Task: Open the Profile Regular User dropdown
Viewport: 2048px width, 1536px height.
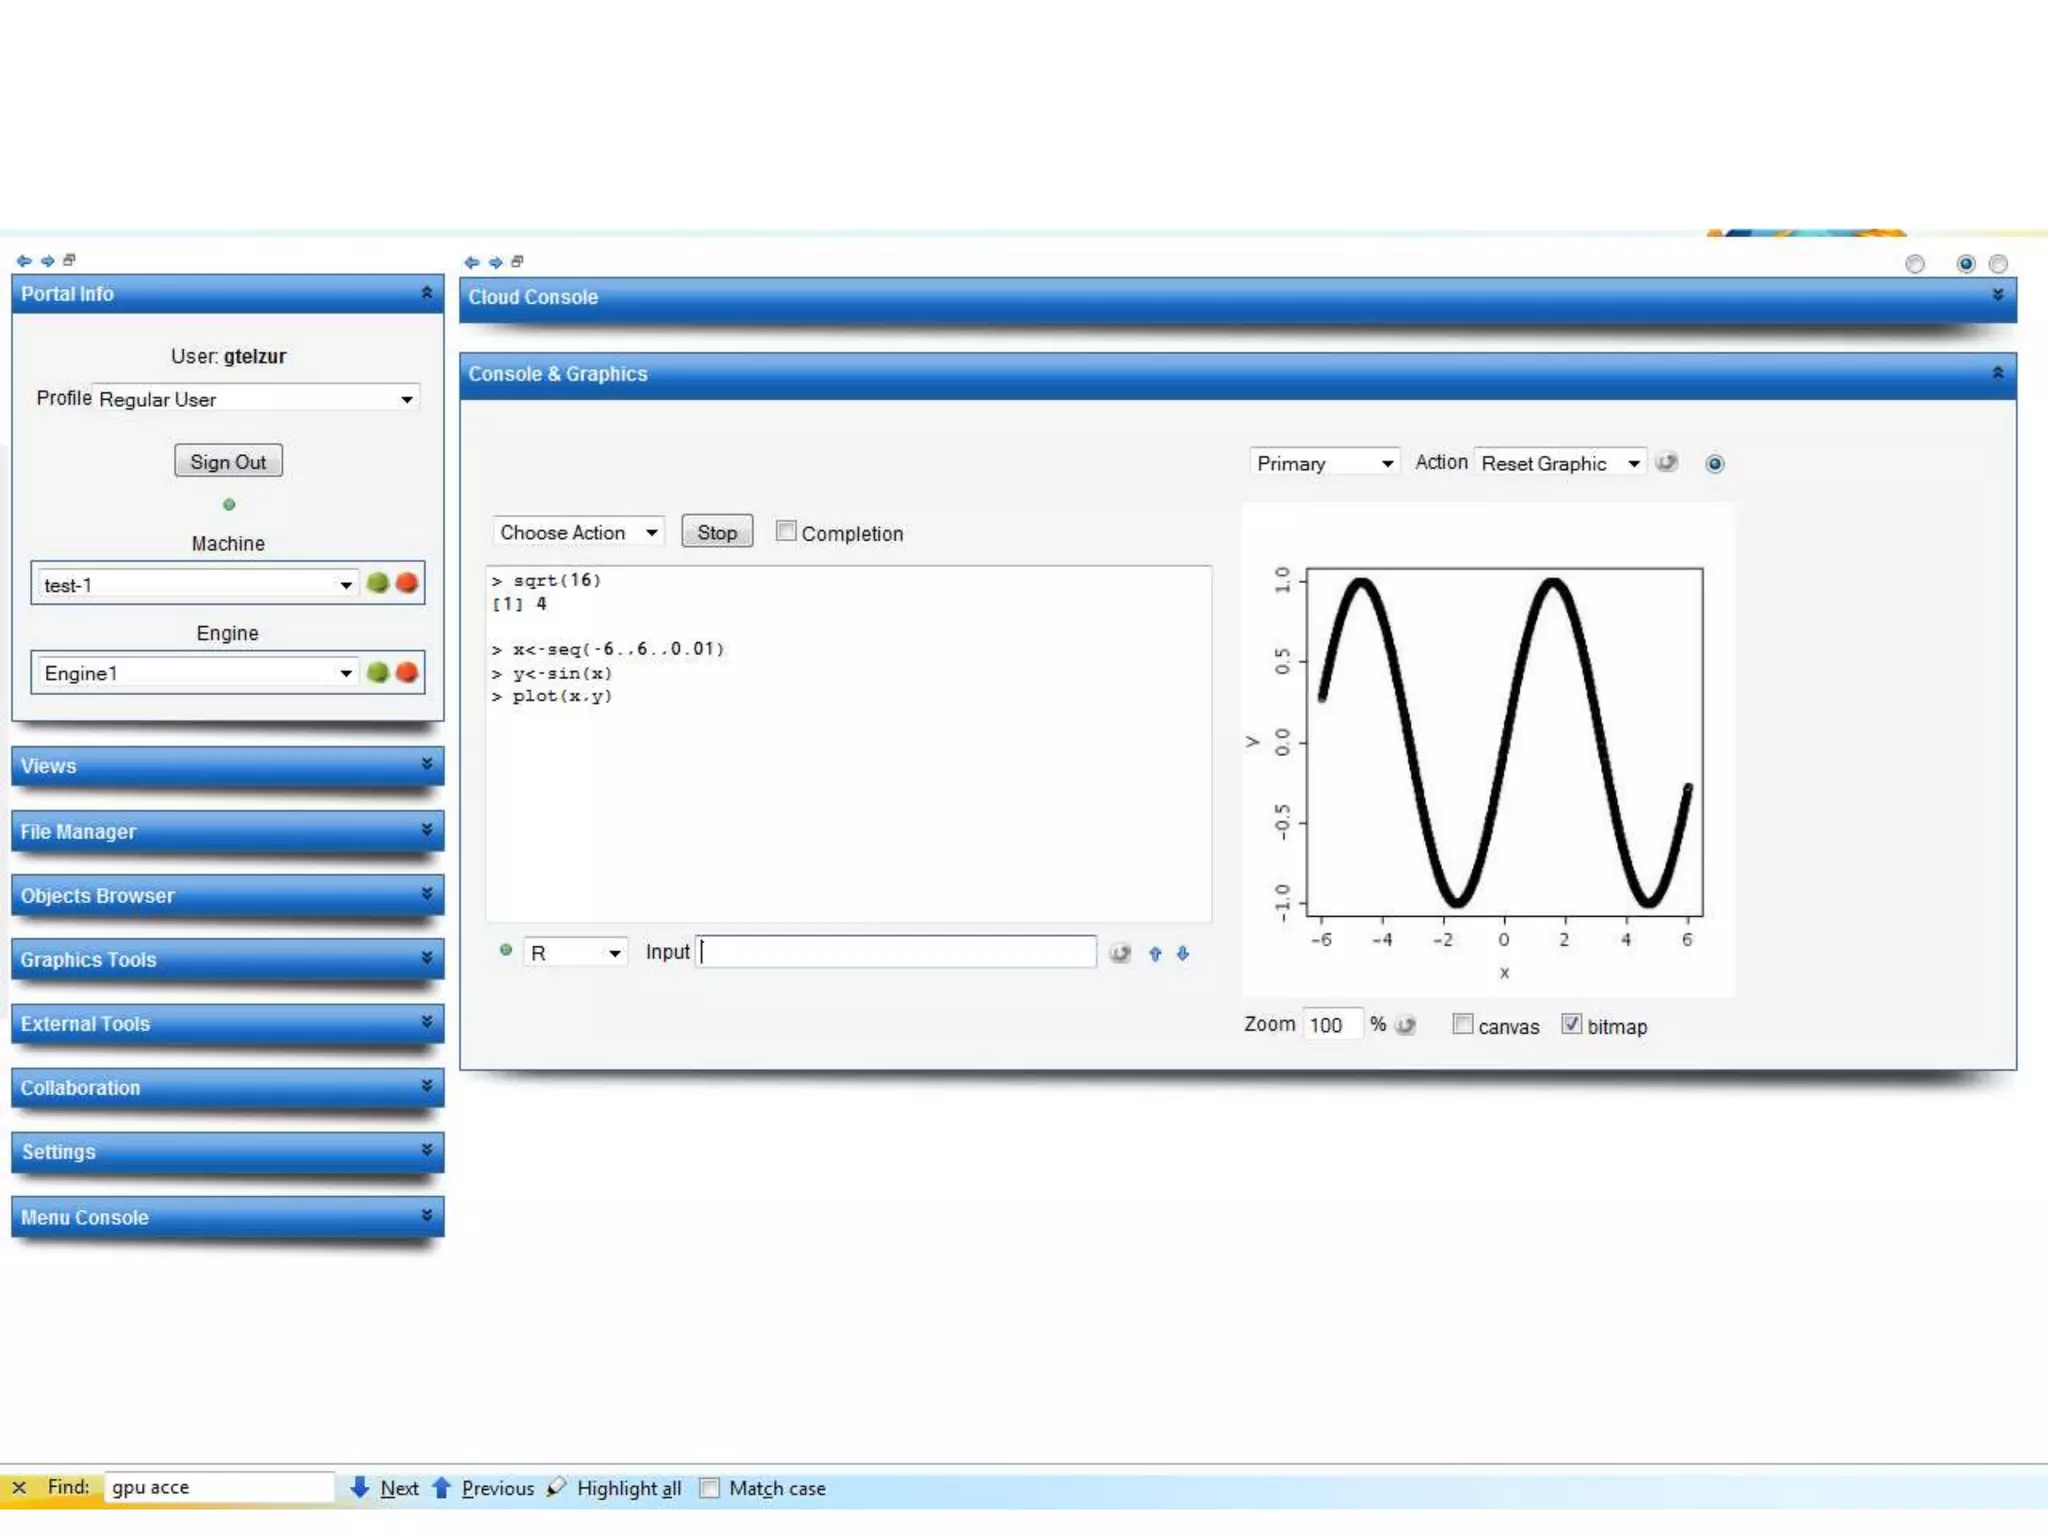Action: coord(255,399)
